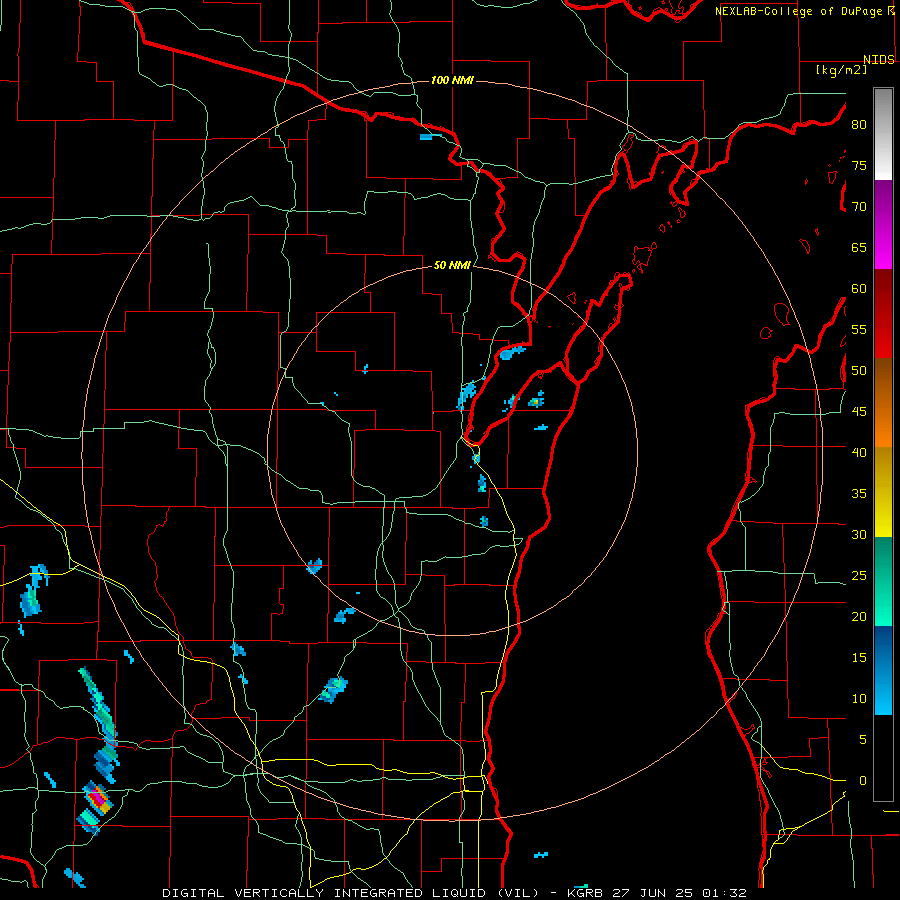Click the KGRB station identifier
This screenshot has height=900, width=900.
click(x=585, y=893)
